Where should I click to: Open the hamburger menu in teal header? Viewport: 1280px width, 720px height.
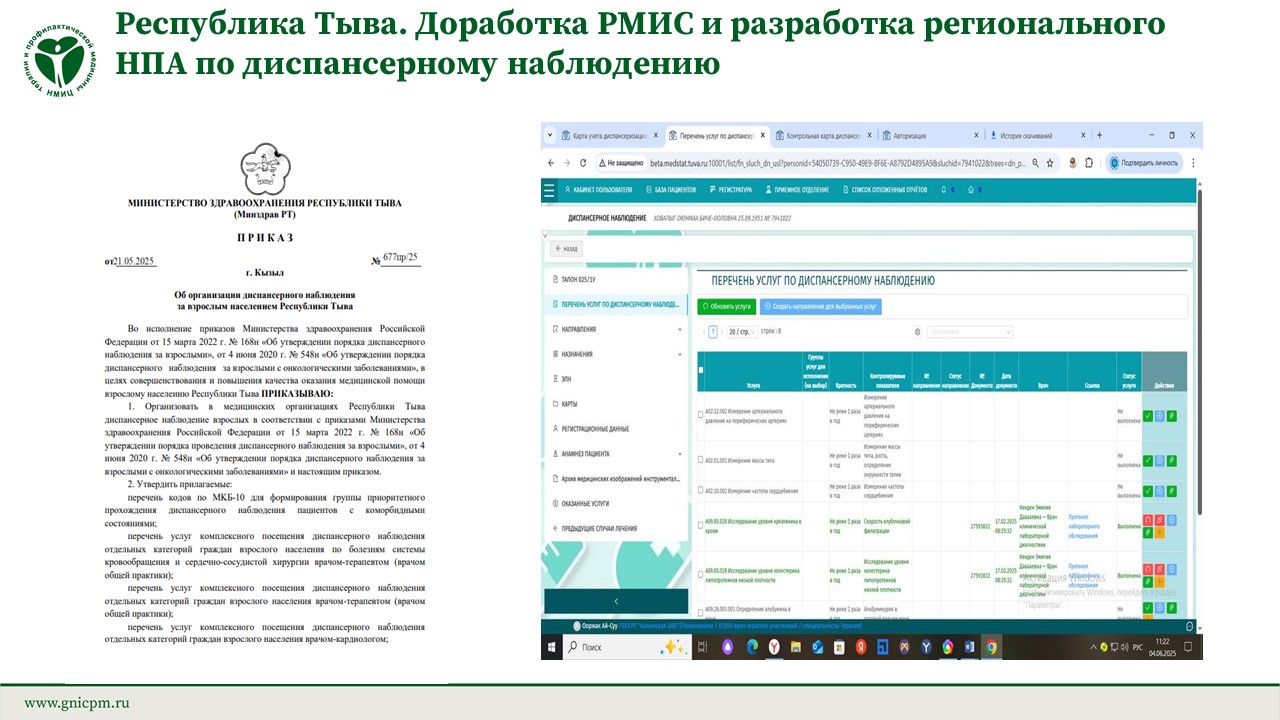click(x=549, y=190)
